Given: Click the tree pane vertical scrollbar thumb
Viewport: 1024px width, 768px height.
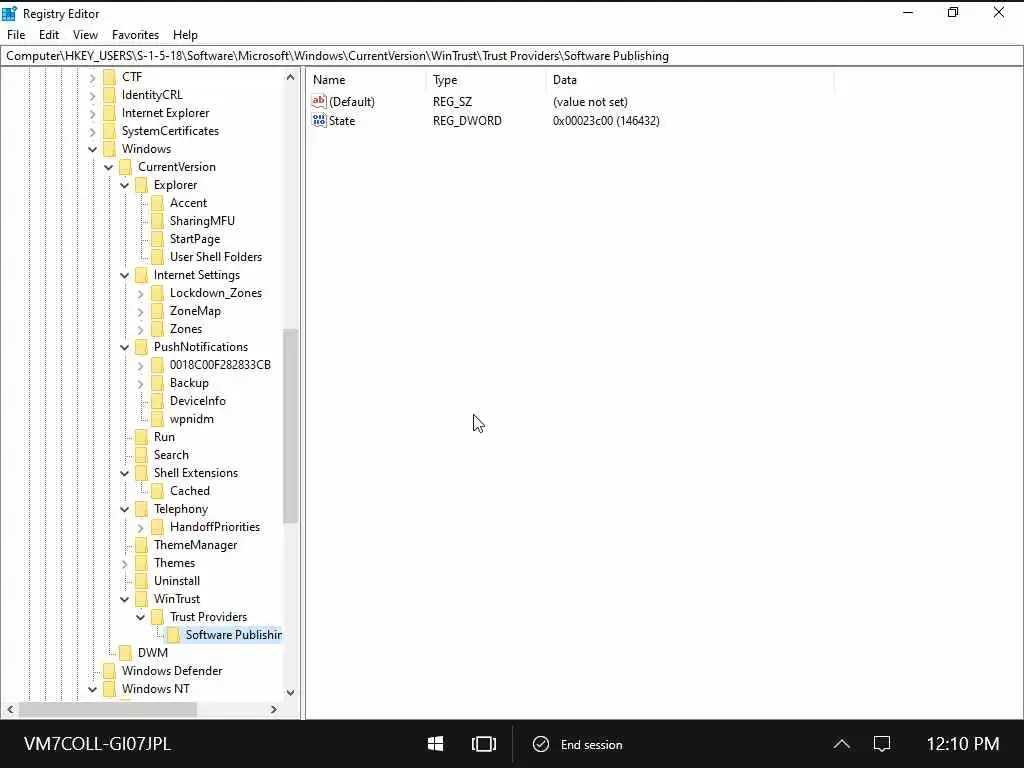Looking at the screenshot, I should click(x=291, y=426).
